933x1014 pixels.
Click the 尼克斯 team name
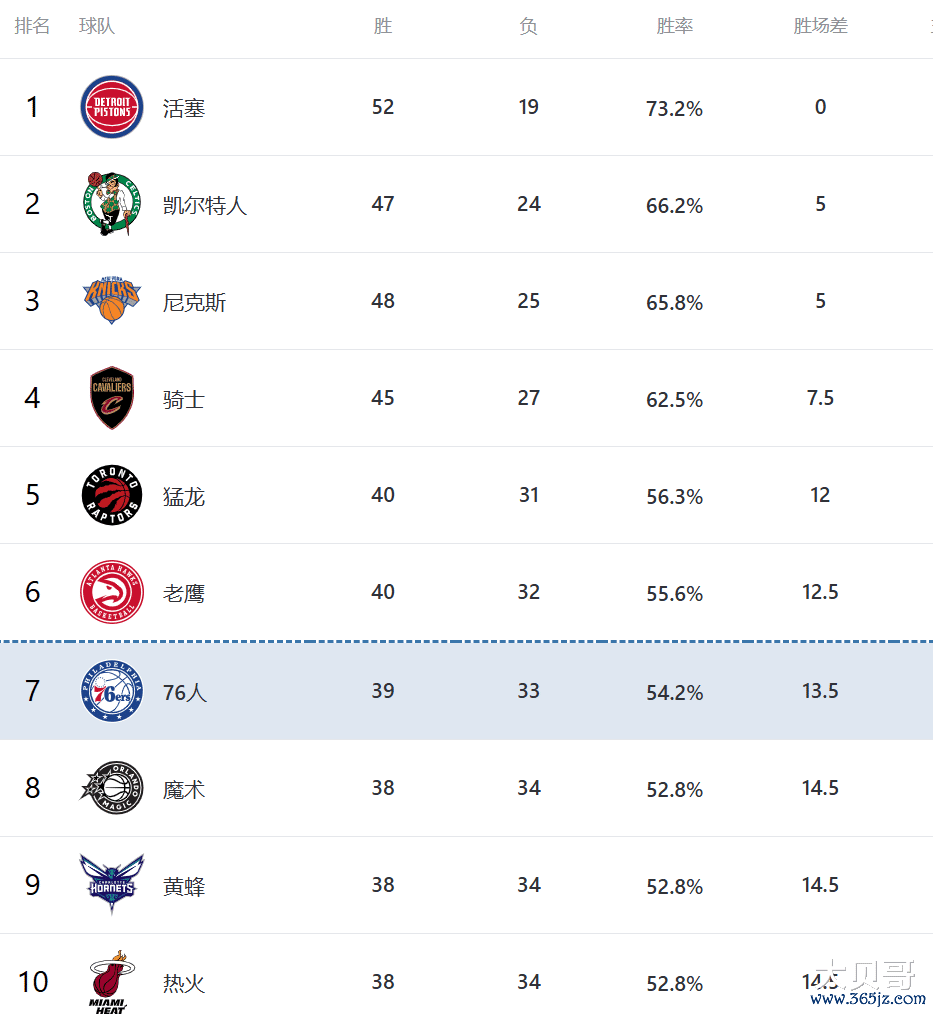[x=194, y=302]
